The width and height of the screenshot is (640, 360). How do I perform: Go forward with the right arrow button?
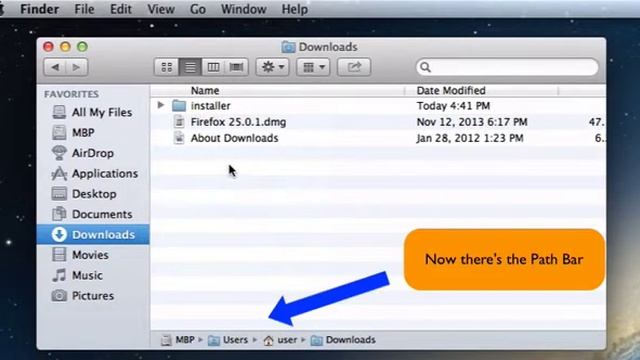pos(76,67)
